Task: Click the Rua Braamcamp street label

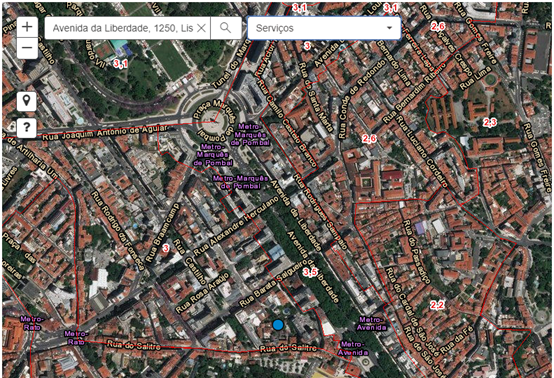Action: click(163, 233)
